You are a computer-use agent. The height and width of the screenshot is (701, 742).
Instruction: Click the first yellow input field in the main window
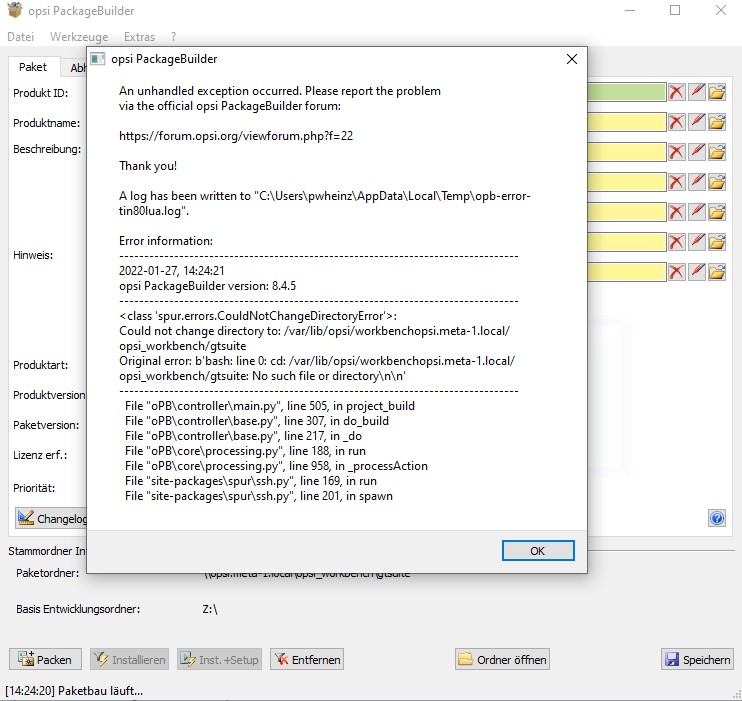627,122
